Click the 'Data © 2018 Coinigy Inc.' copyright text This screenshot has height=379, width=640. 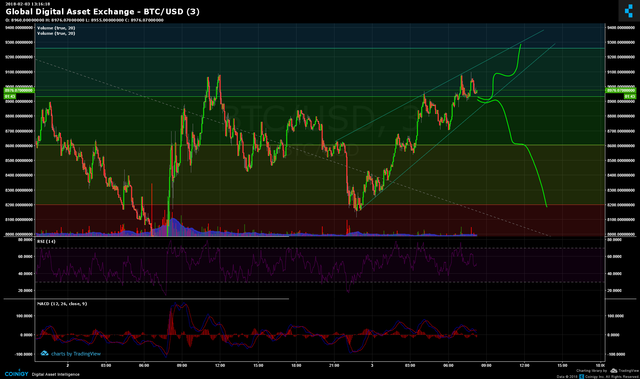tap(598, 377)
